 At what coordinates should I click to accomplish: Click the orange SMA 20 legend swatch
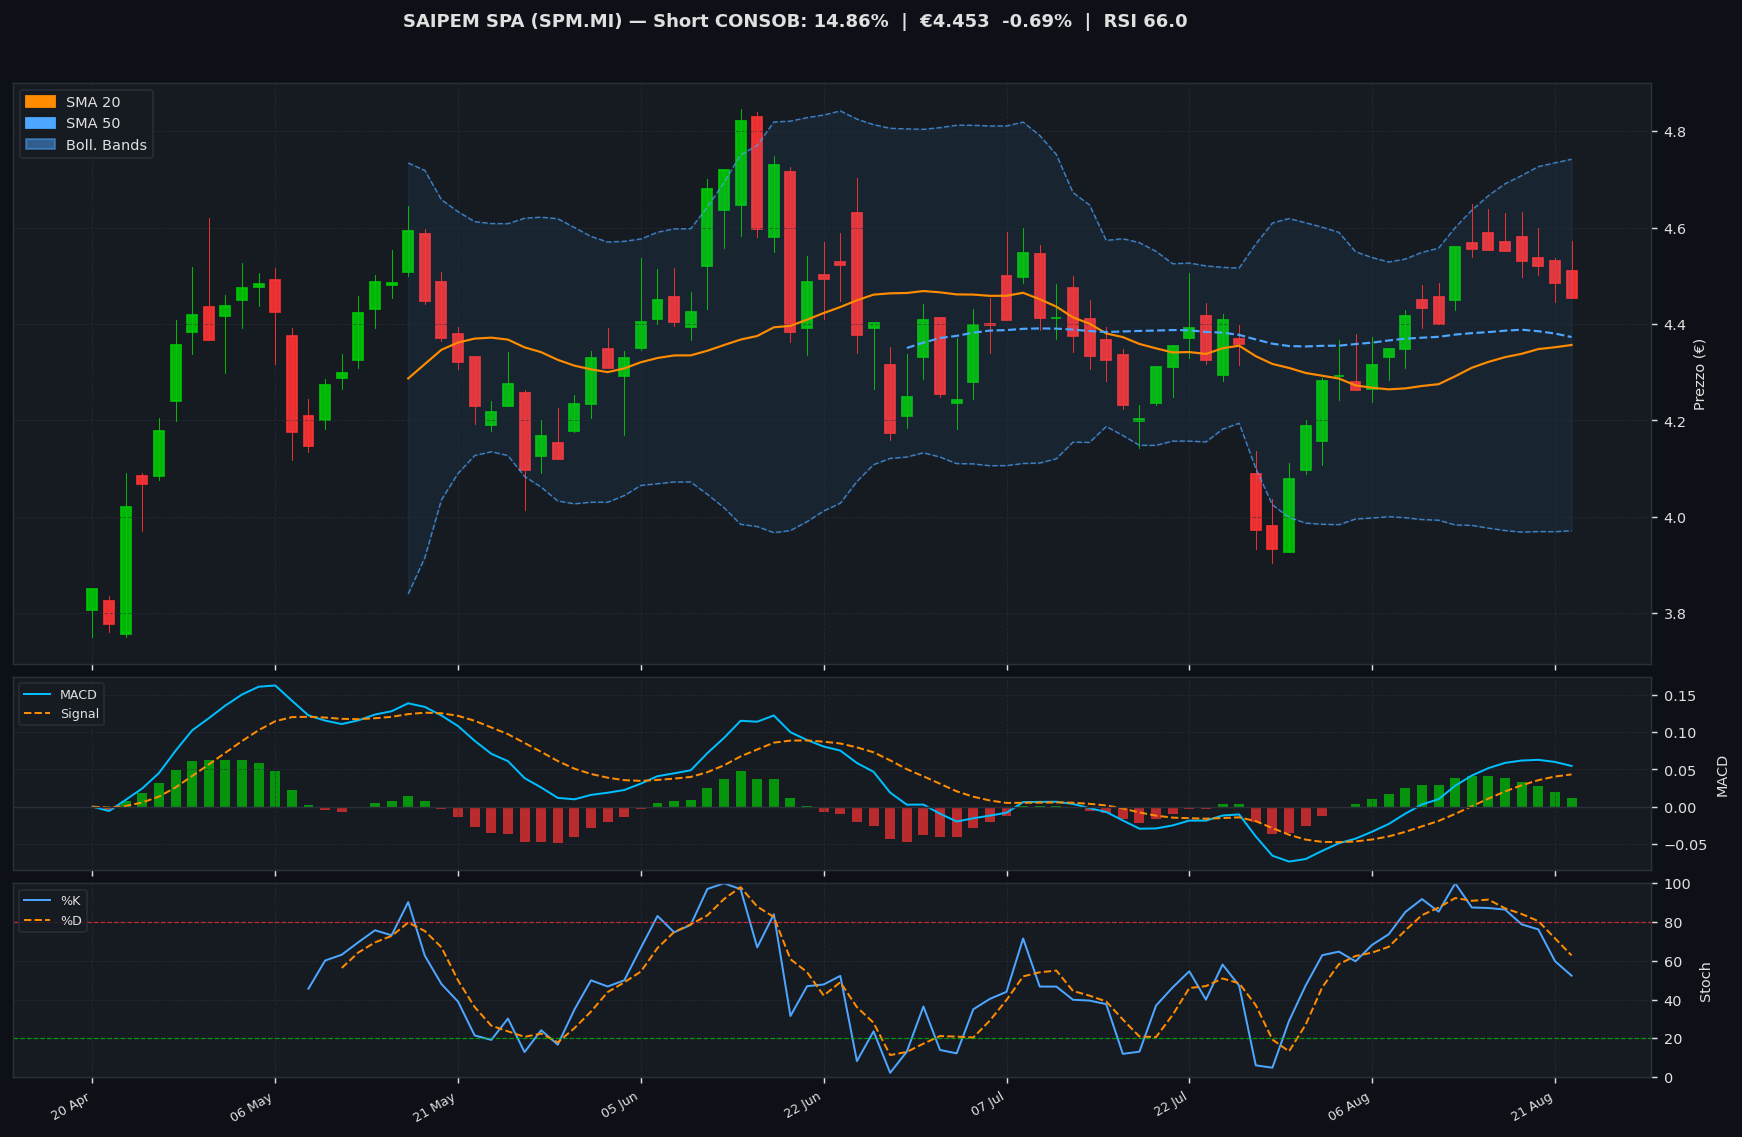click(40, 102)
